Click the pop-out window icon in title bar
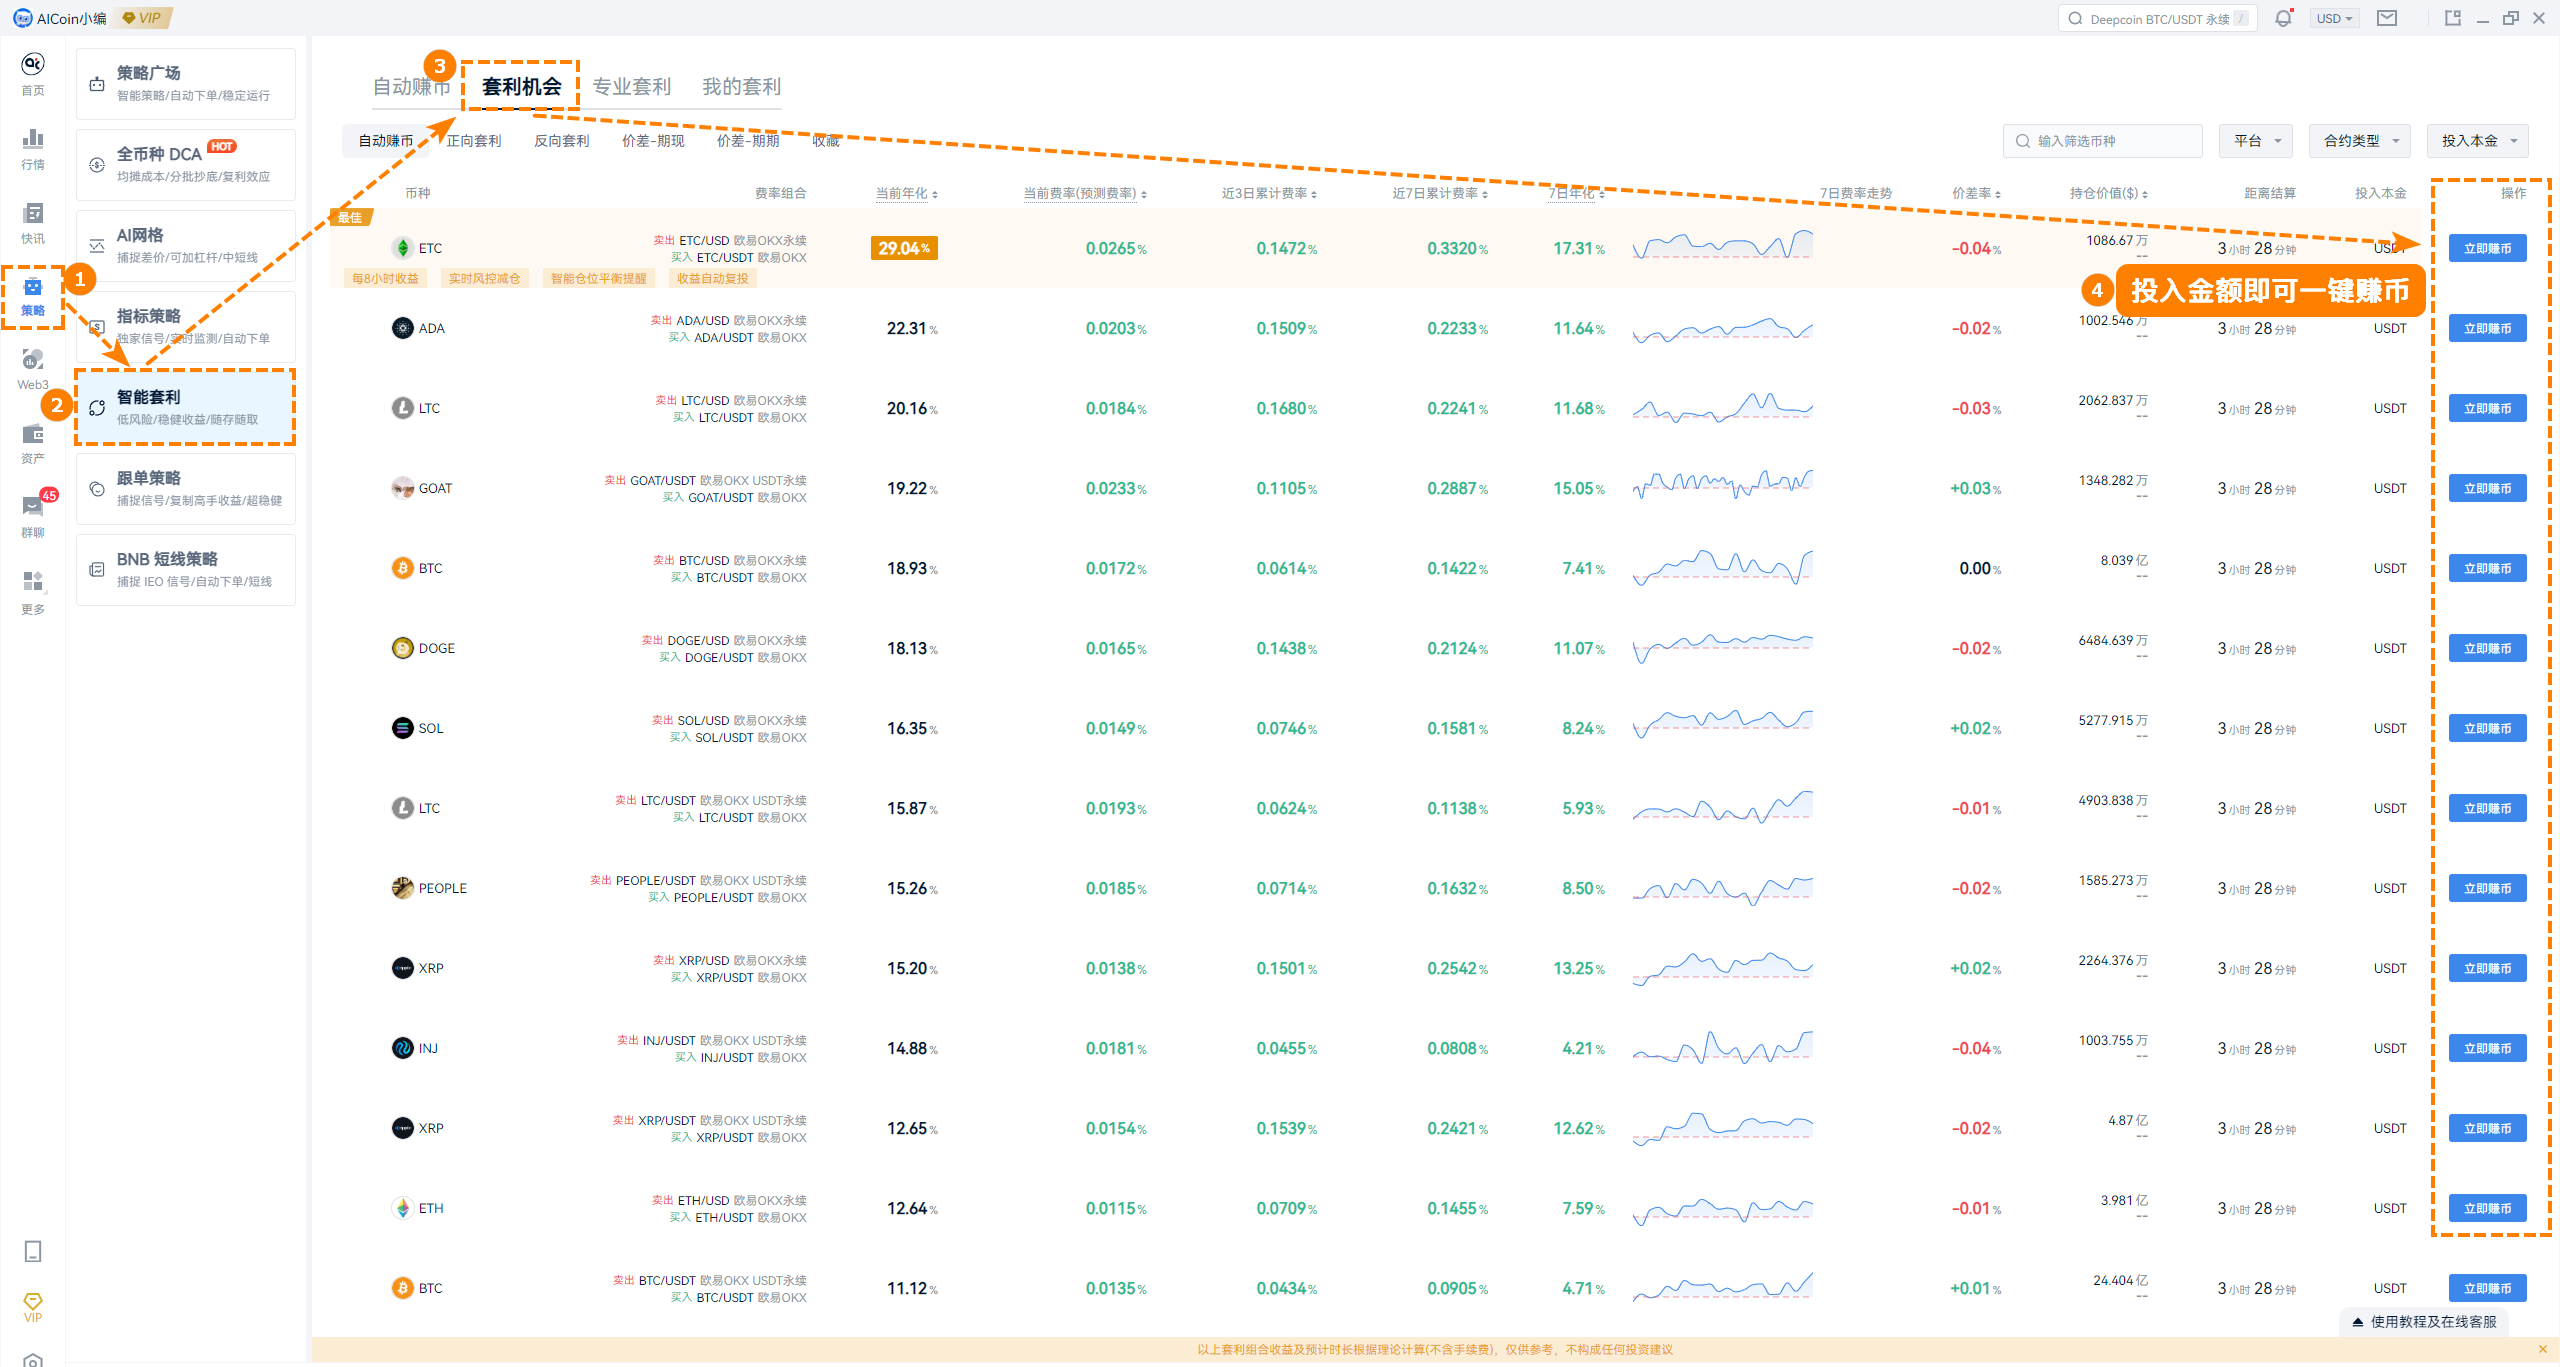This screenshot has height=1367, width=2560. pyautogui.click(x=2452, y=18)
